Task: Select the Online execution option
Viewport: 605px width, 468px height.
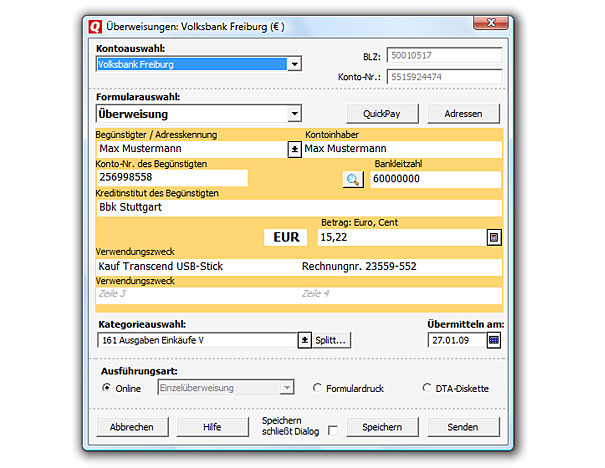Action: [107, 388]
